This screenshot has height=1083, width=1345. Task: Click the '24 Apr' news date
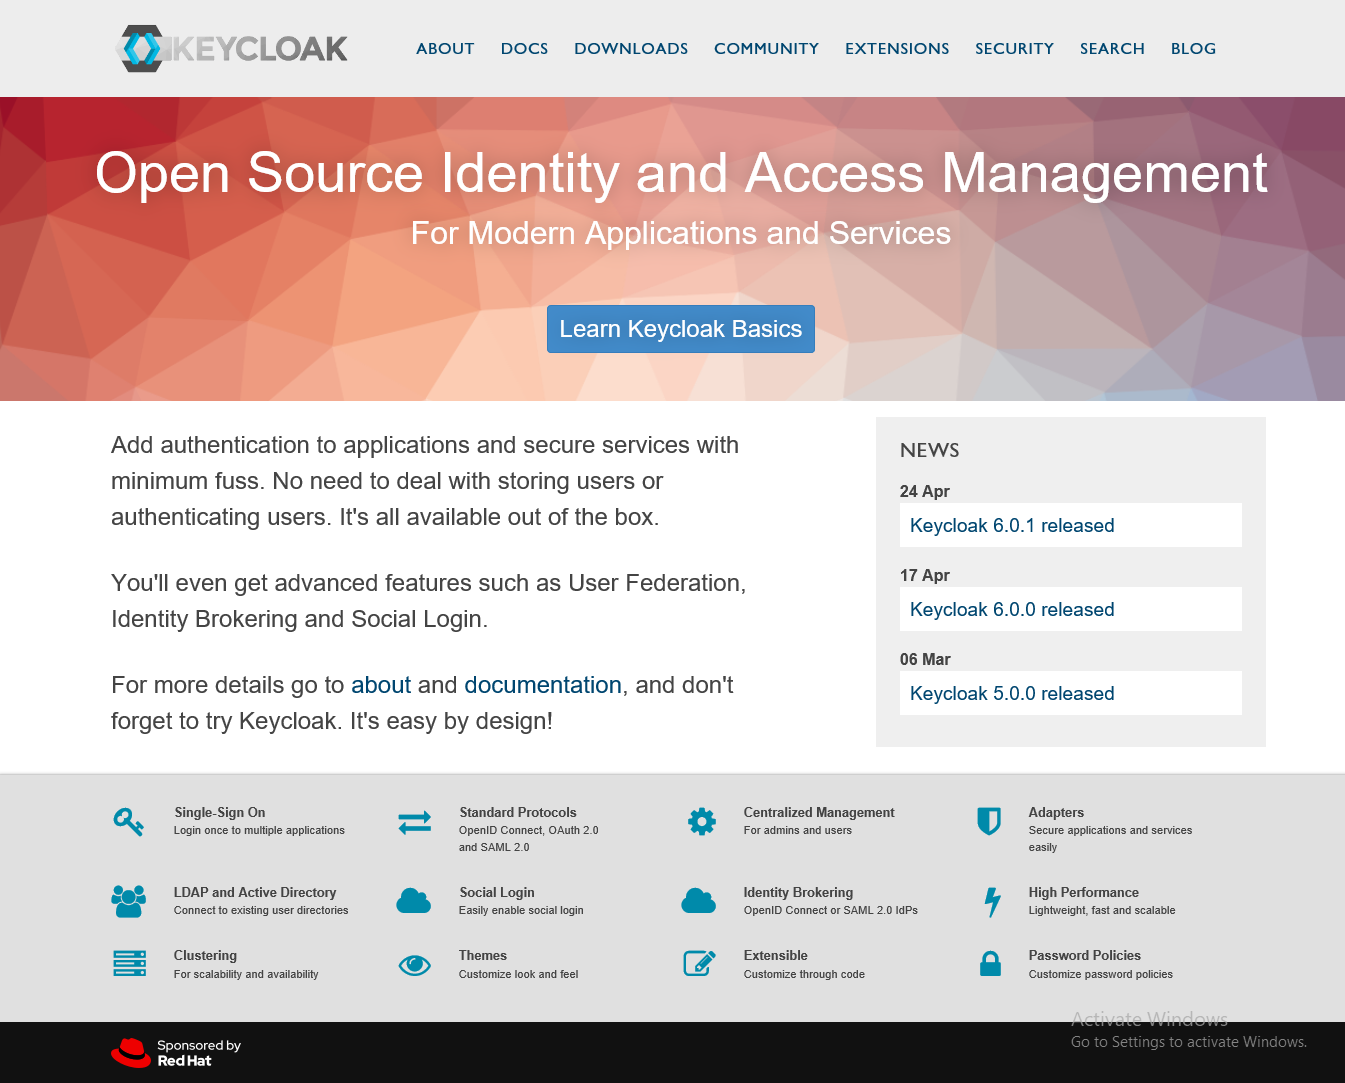click(925, 491)
